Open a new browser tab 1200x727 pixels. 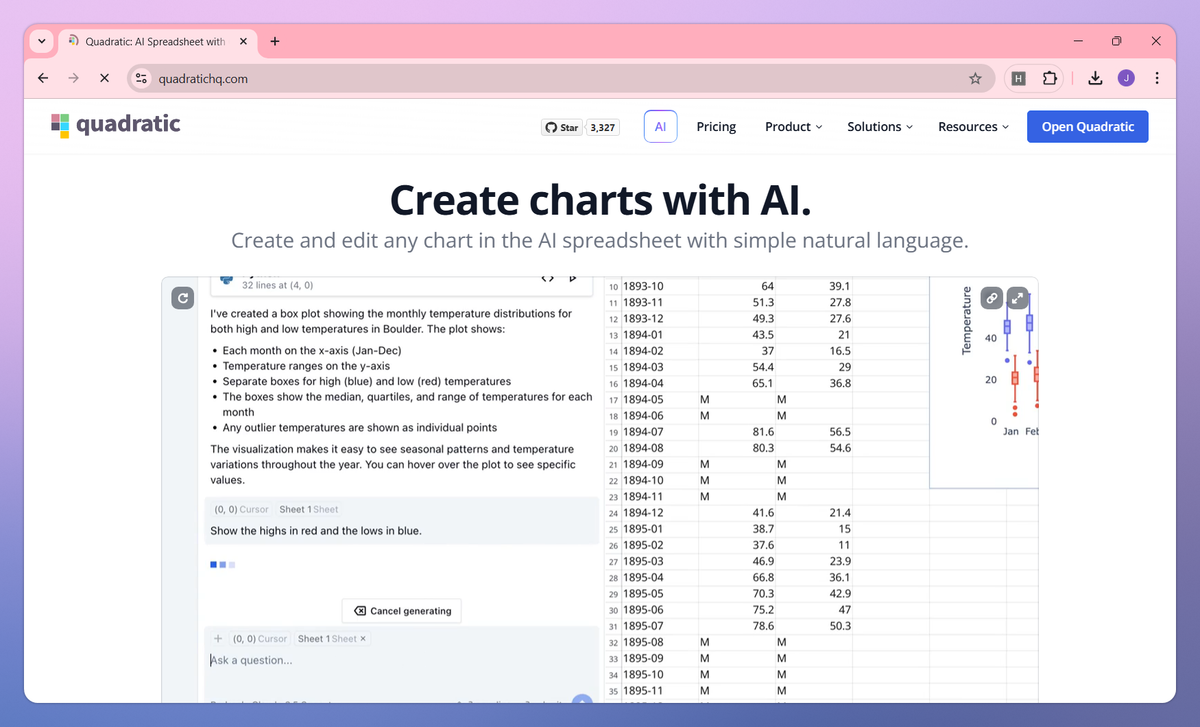pos(275,42)
